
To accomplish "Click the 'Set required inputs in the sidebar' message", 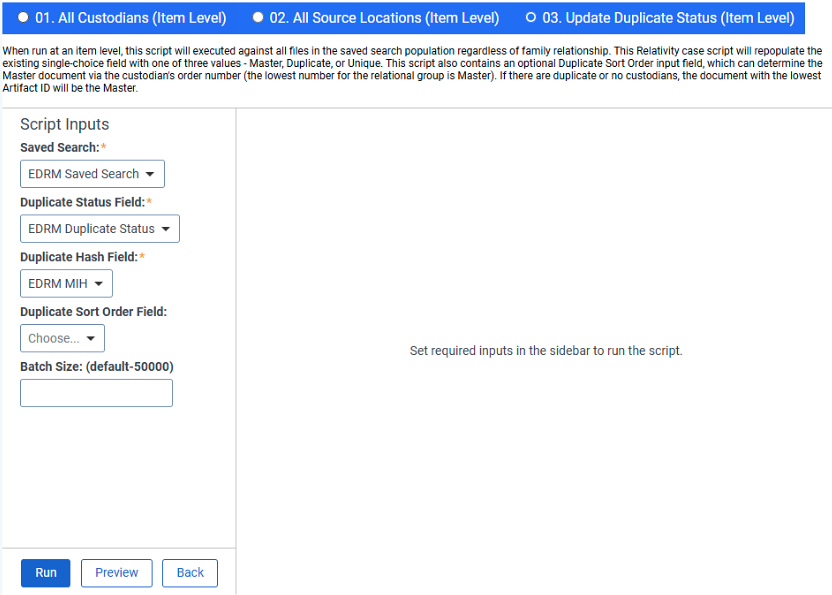I will tap(546, 351).
